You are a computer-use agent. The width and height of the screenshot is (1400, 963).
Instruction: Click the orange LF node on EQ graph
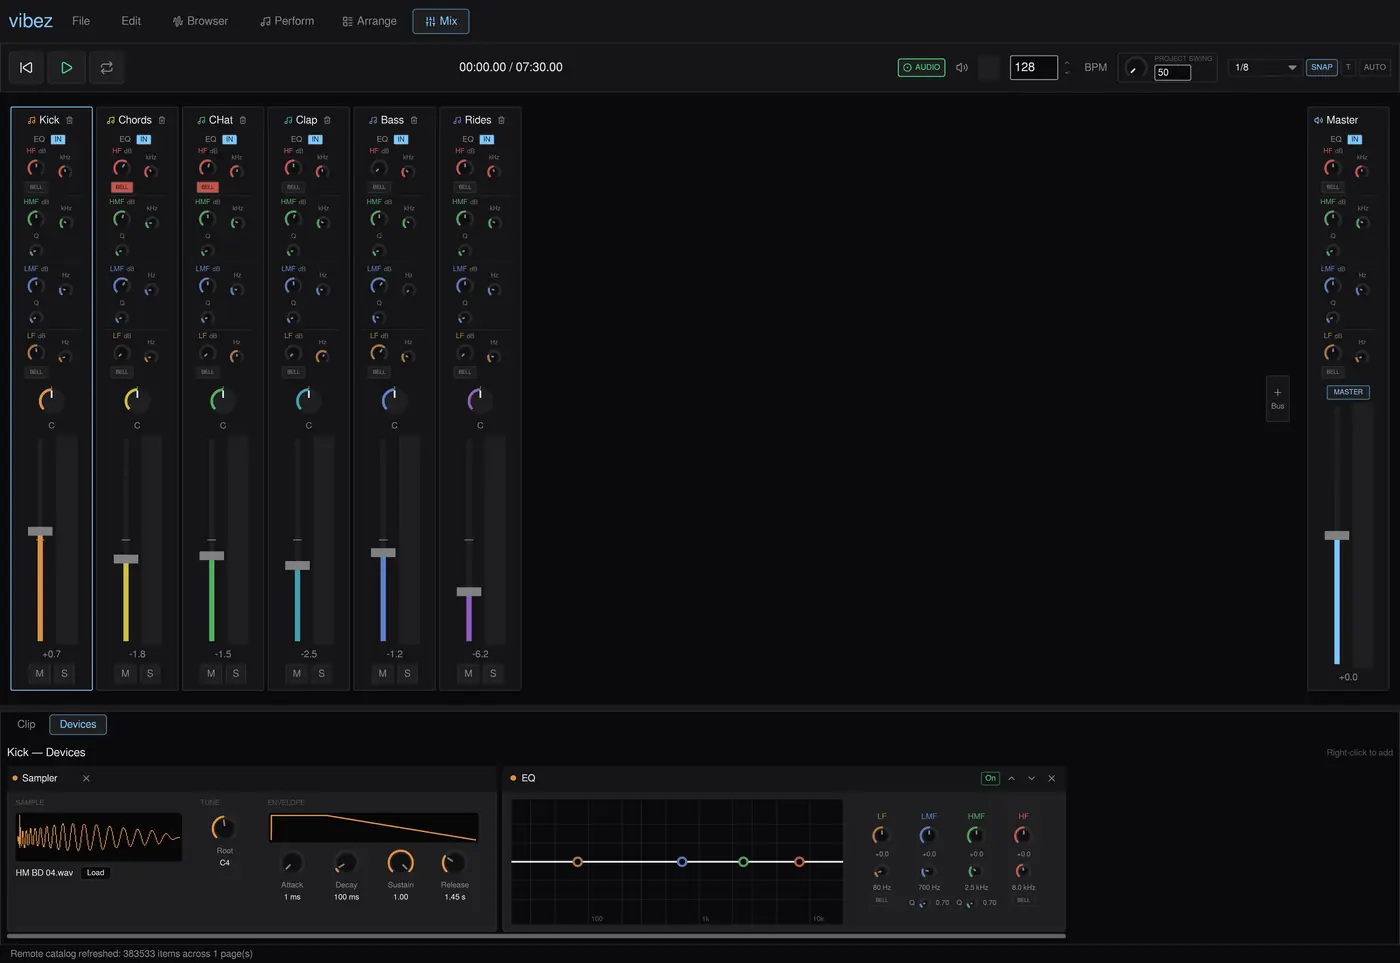click(577, 861)
